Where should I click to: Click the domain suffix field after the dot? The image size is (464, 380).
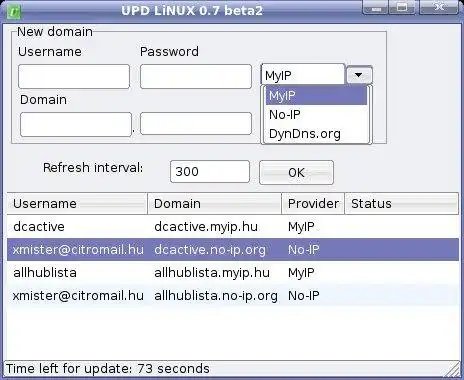click(196, 124)
